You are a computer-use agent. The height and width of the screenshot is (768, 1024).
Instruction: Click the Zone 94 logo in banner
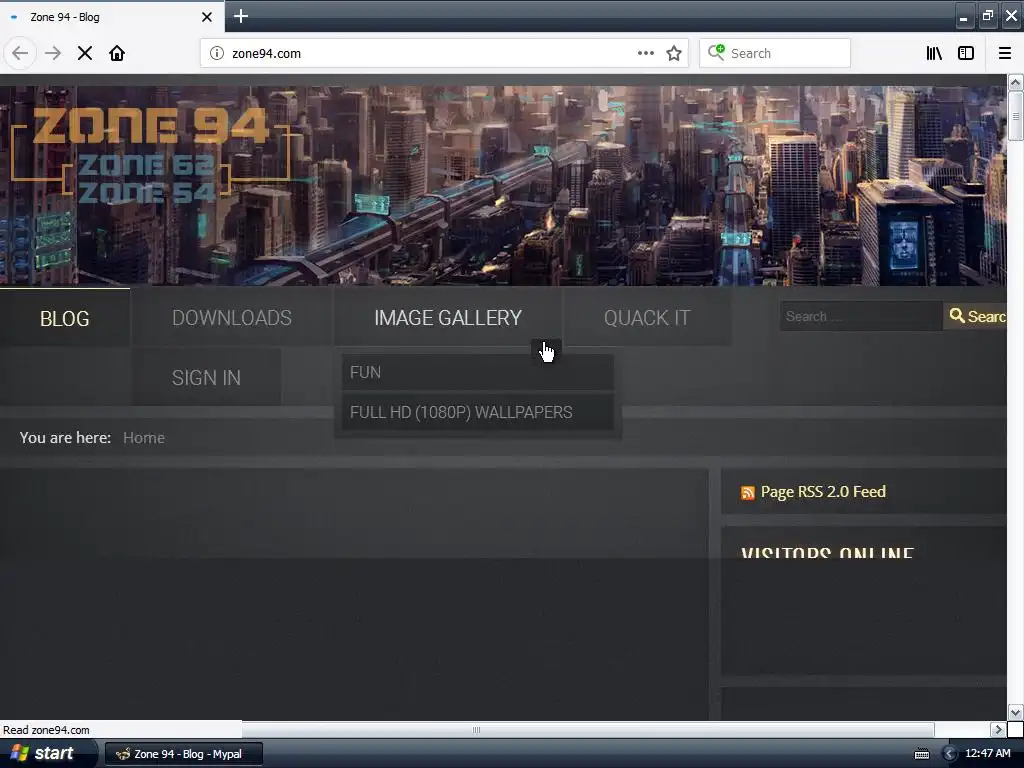click(152, 153)
